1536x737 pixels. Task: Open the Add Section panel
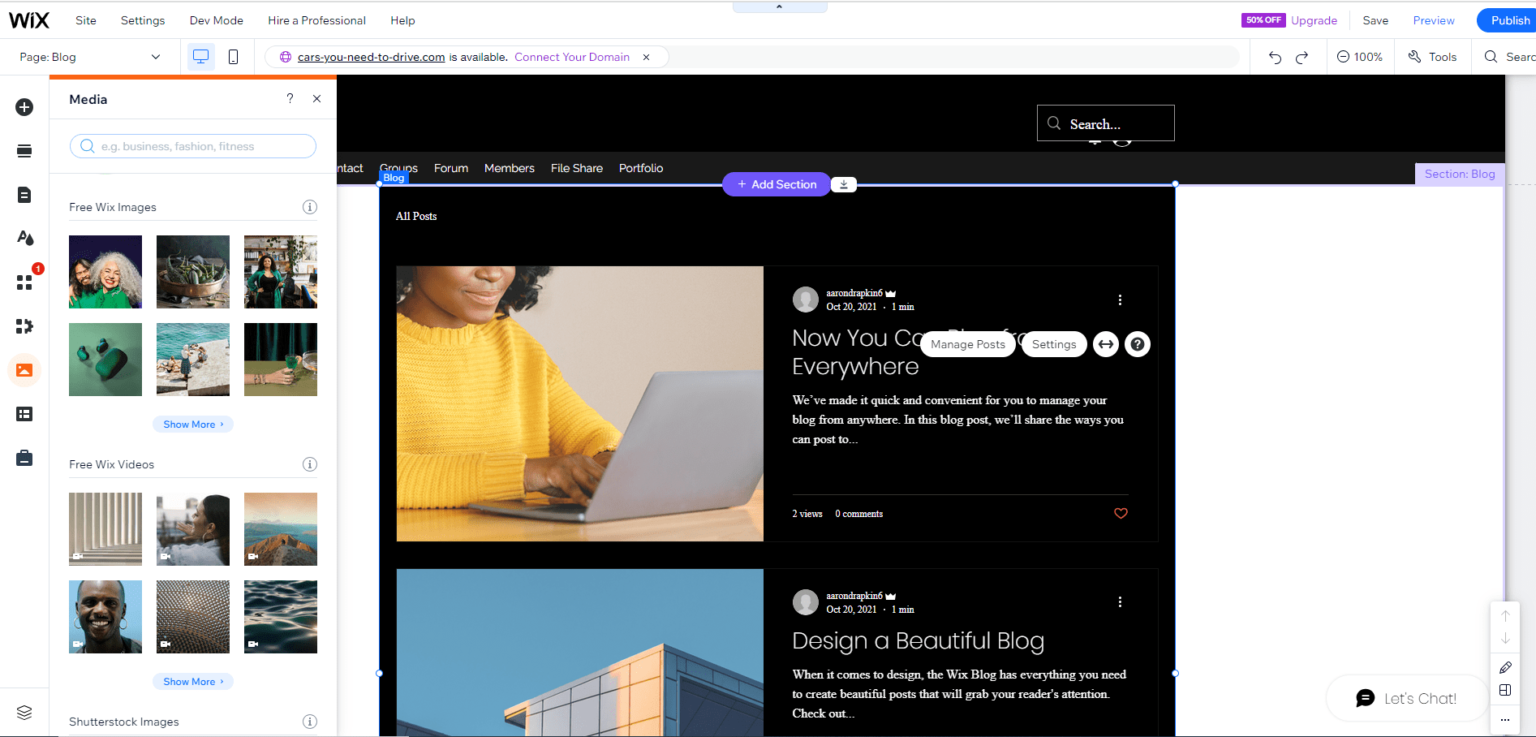click(24, 150)
